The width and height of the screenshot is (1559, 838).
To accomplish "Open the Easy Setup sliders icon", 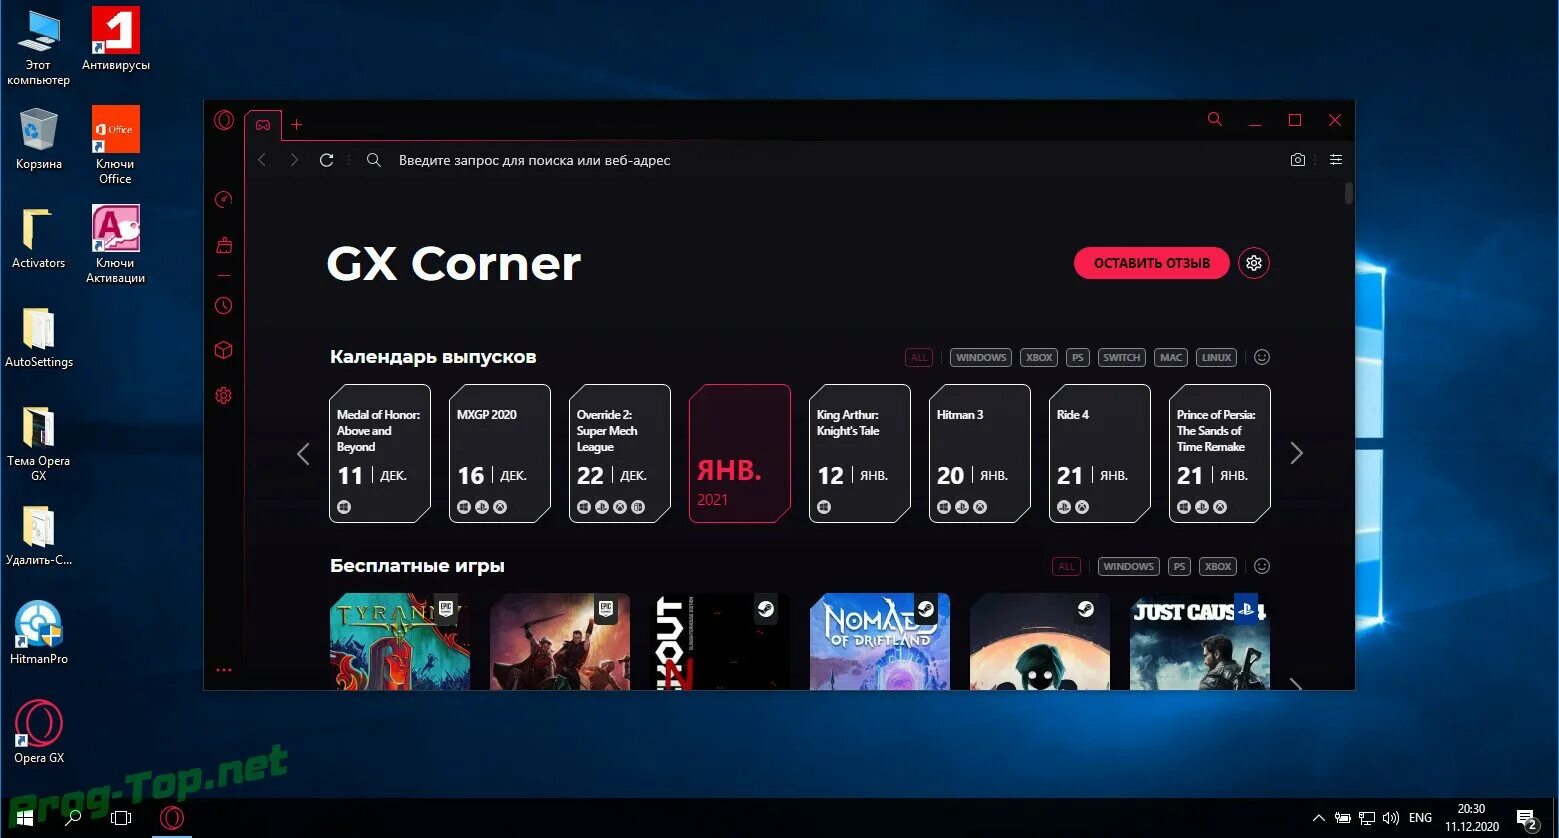I will tap(1336, 160).
